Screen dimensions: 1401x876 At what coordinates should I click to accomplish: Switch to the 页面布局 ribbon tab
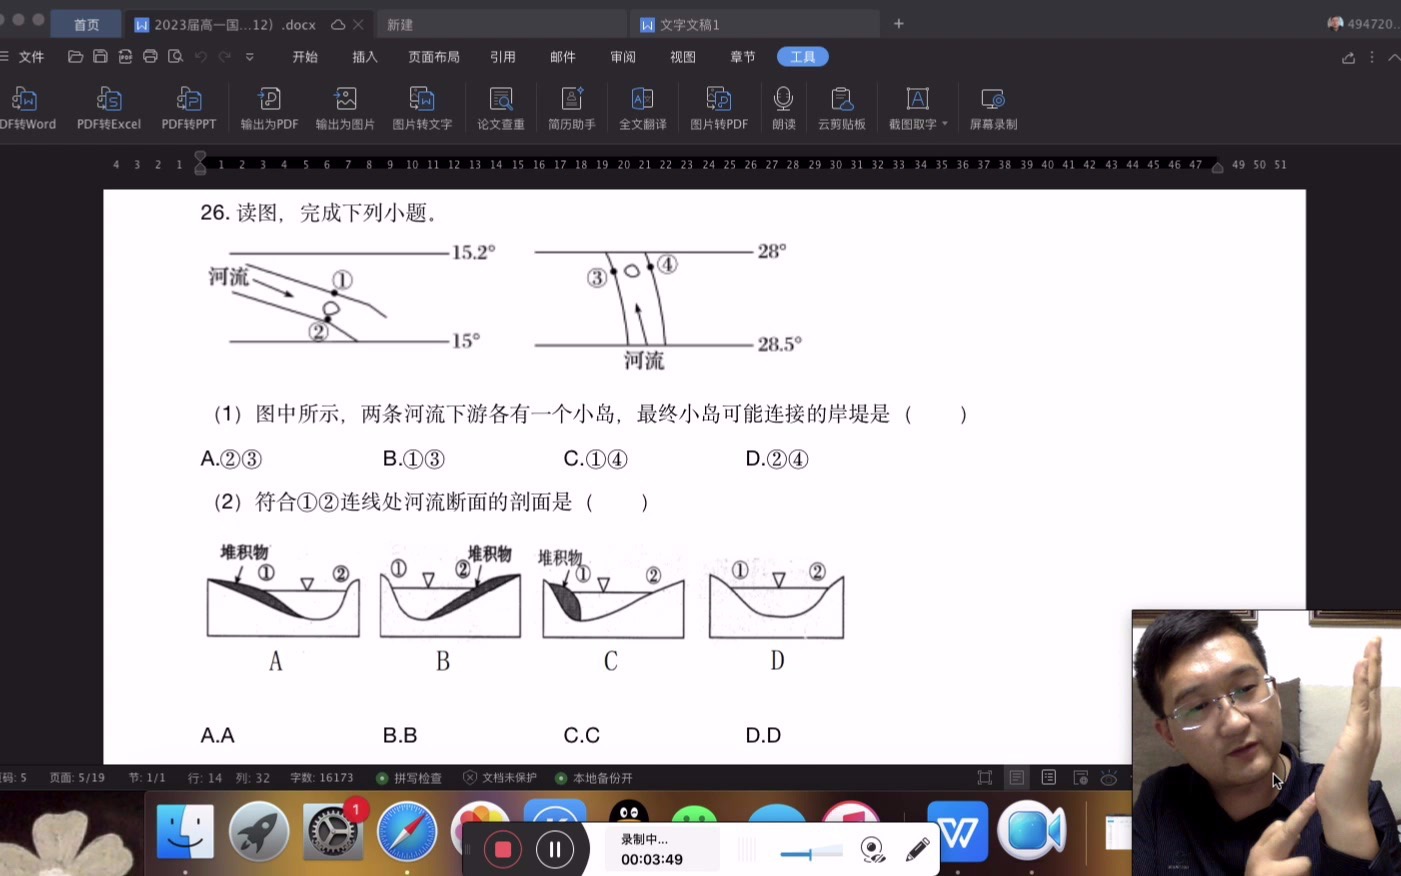click(x=434, y=57)
